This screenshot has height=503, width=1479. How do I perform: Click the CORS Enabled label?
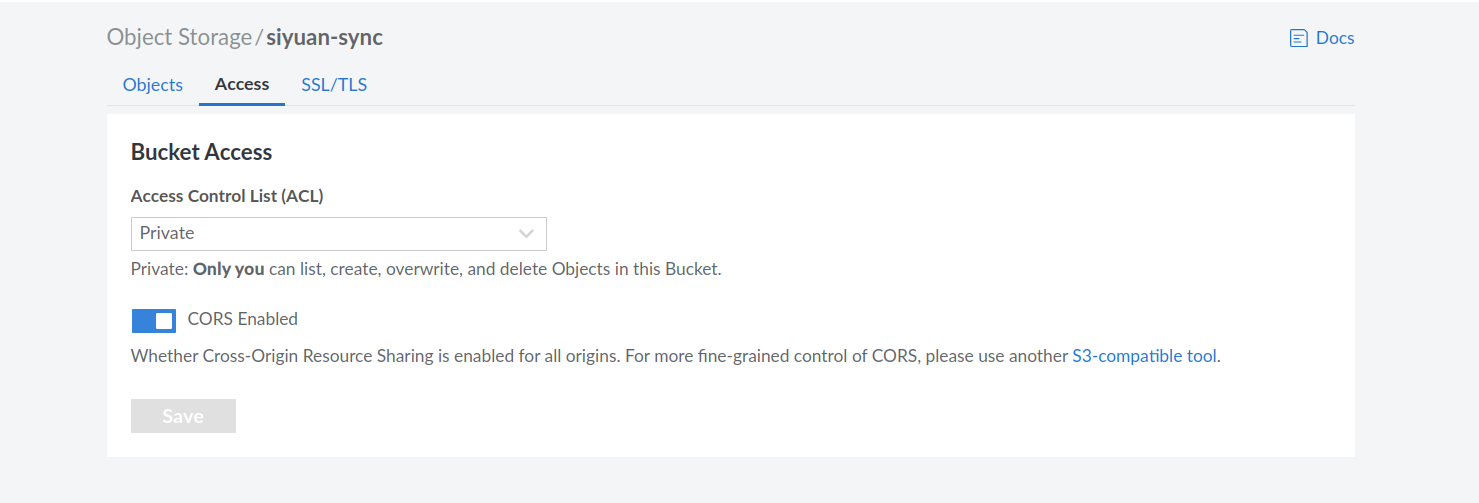point(243,320)
